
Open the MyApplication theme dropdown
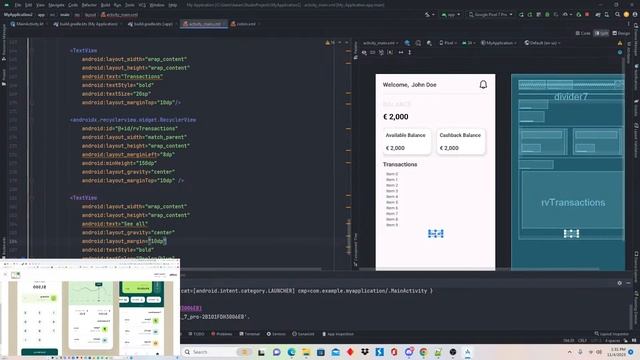[499, 43]
